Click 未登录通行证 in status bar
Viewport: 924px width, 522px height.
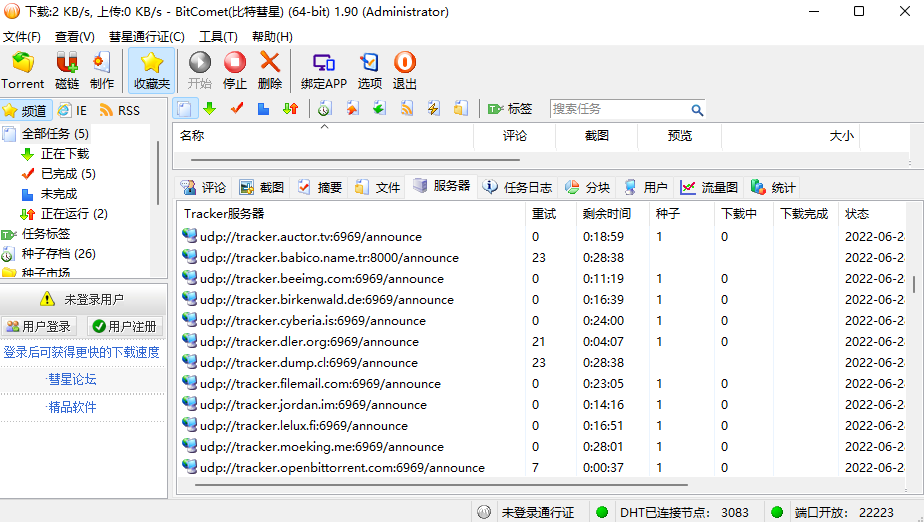(x=537, y=513)
